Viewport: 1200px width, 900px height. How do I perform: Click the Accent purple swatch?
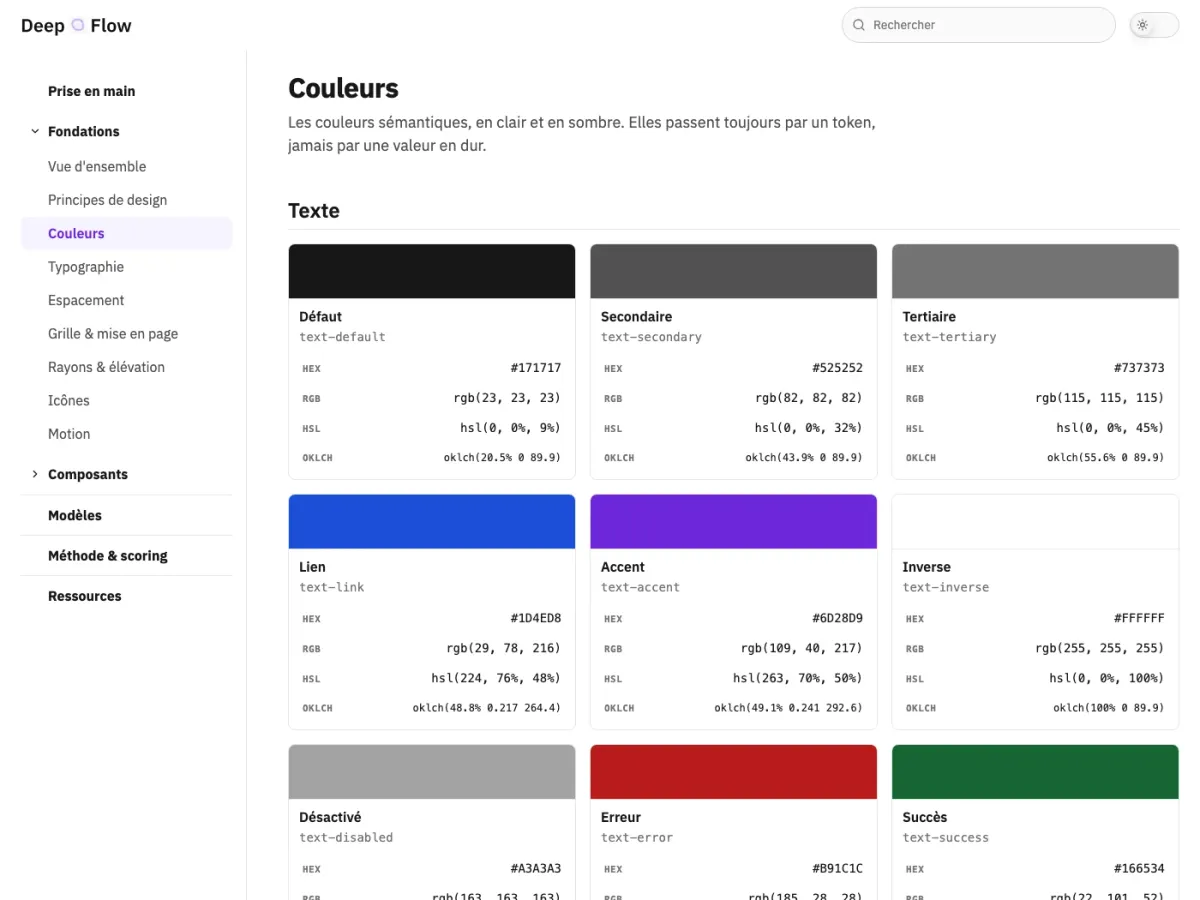(734, 521)
